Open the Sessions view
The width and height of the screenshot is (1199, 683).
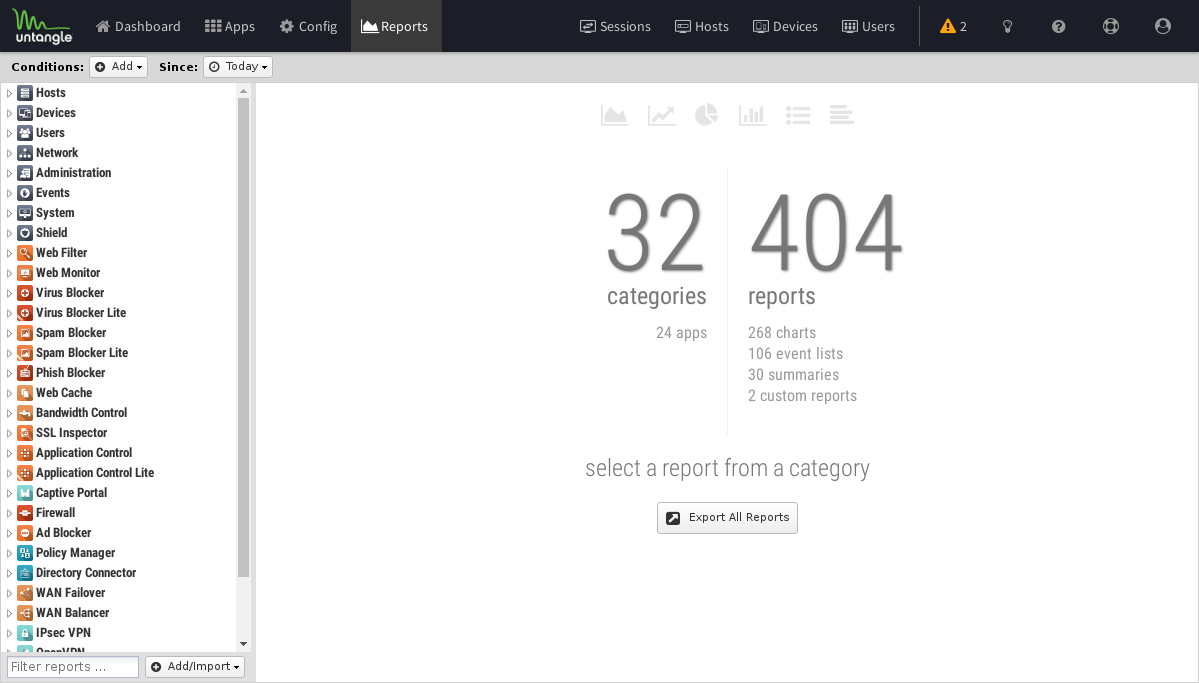tap(615, 26)
